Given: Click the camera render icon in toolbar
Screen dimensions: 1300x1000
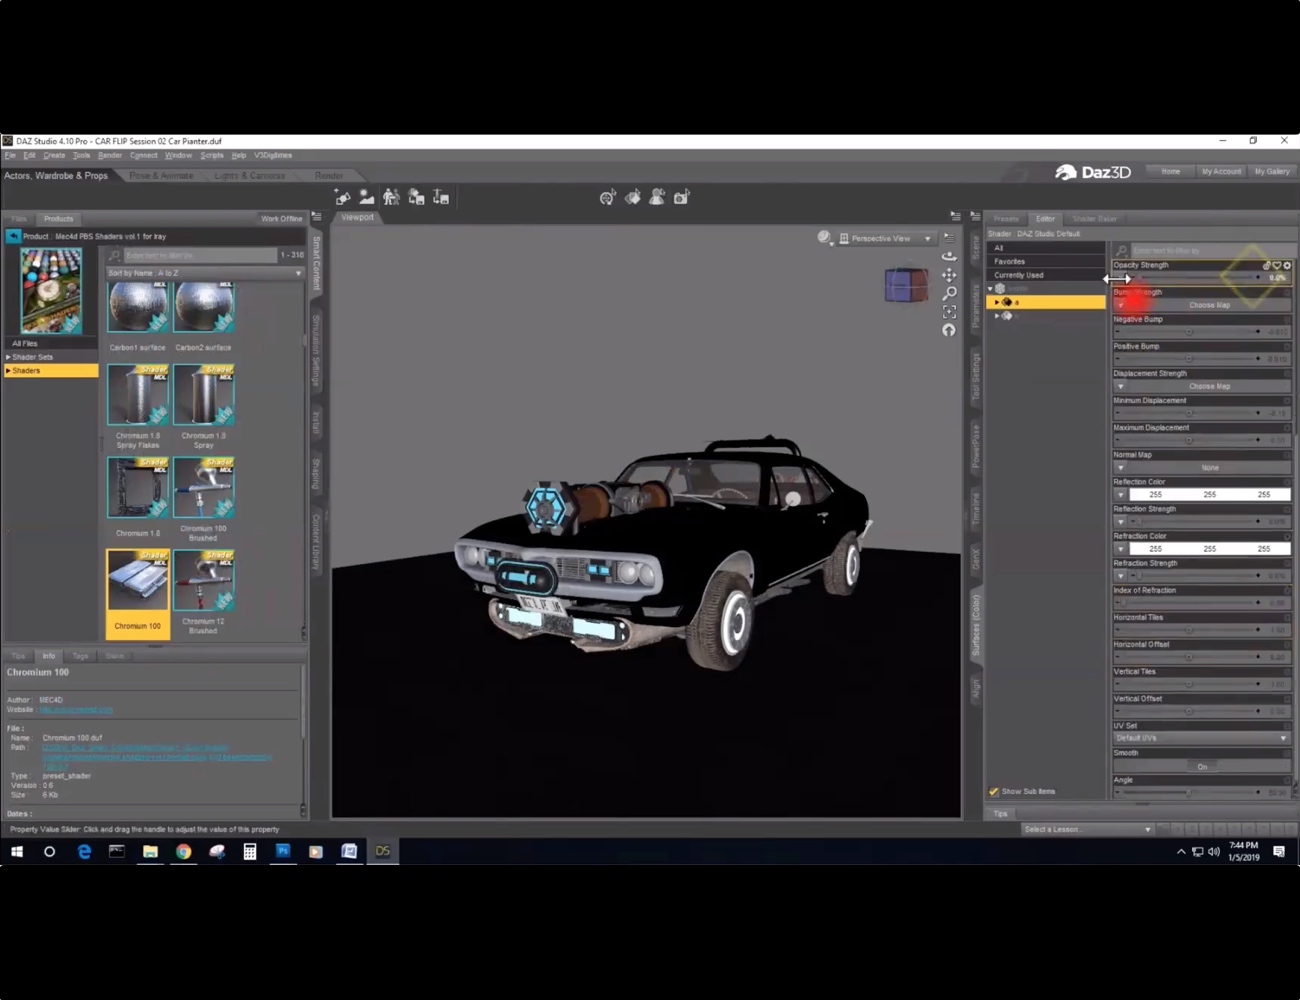Looking at the screenshot, I should (x=682, y=197).
